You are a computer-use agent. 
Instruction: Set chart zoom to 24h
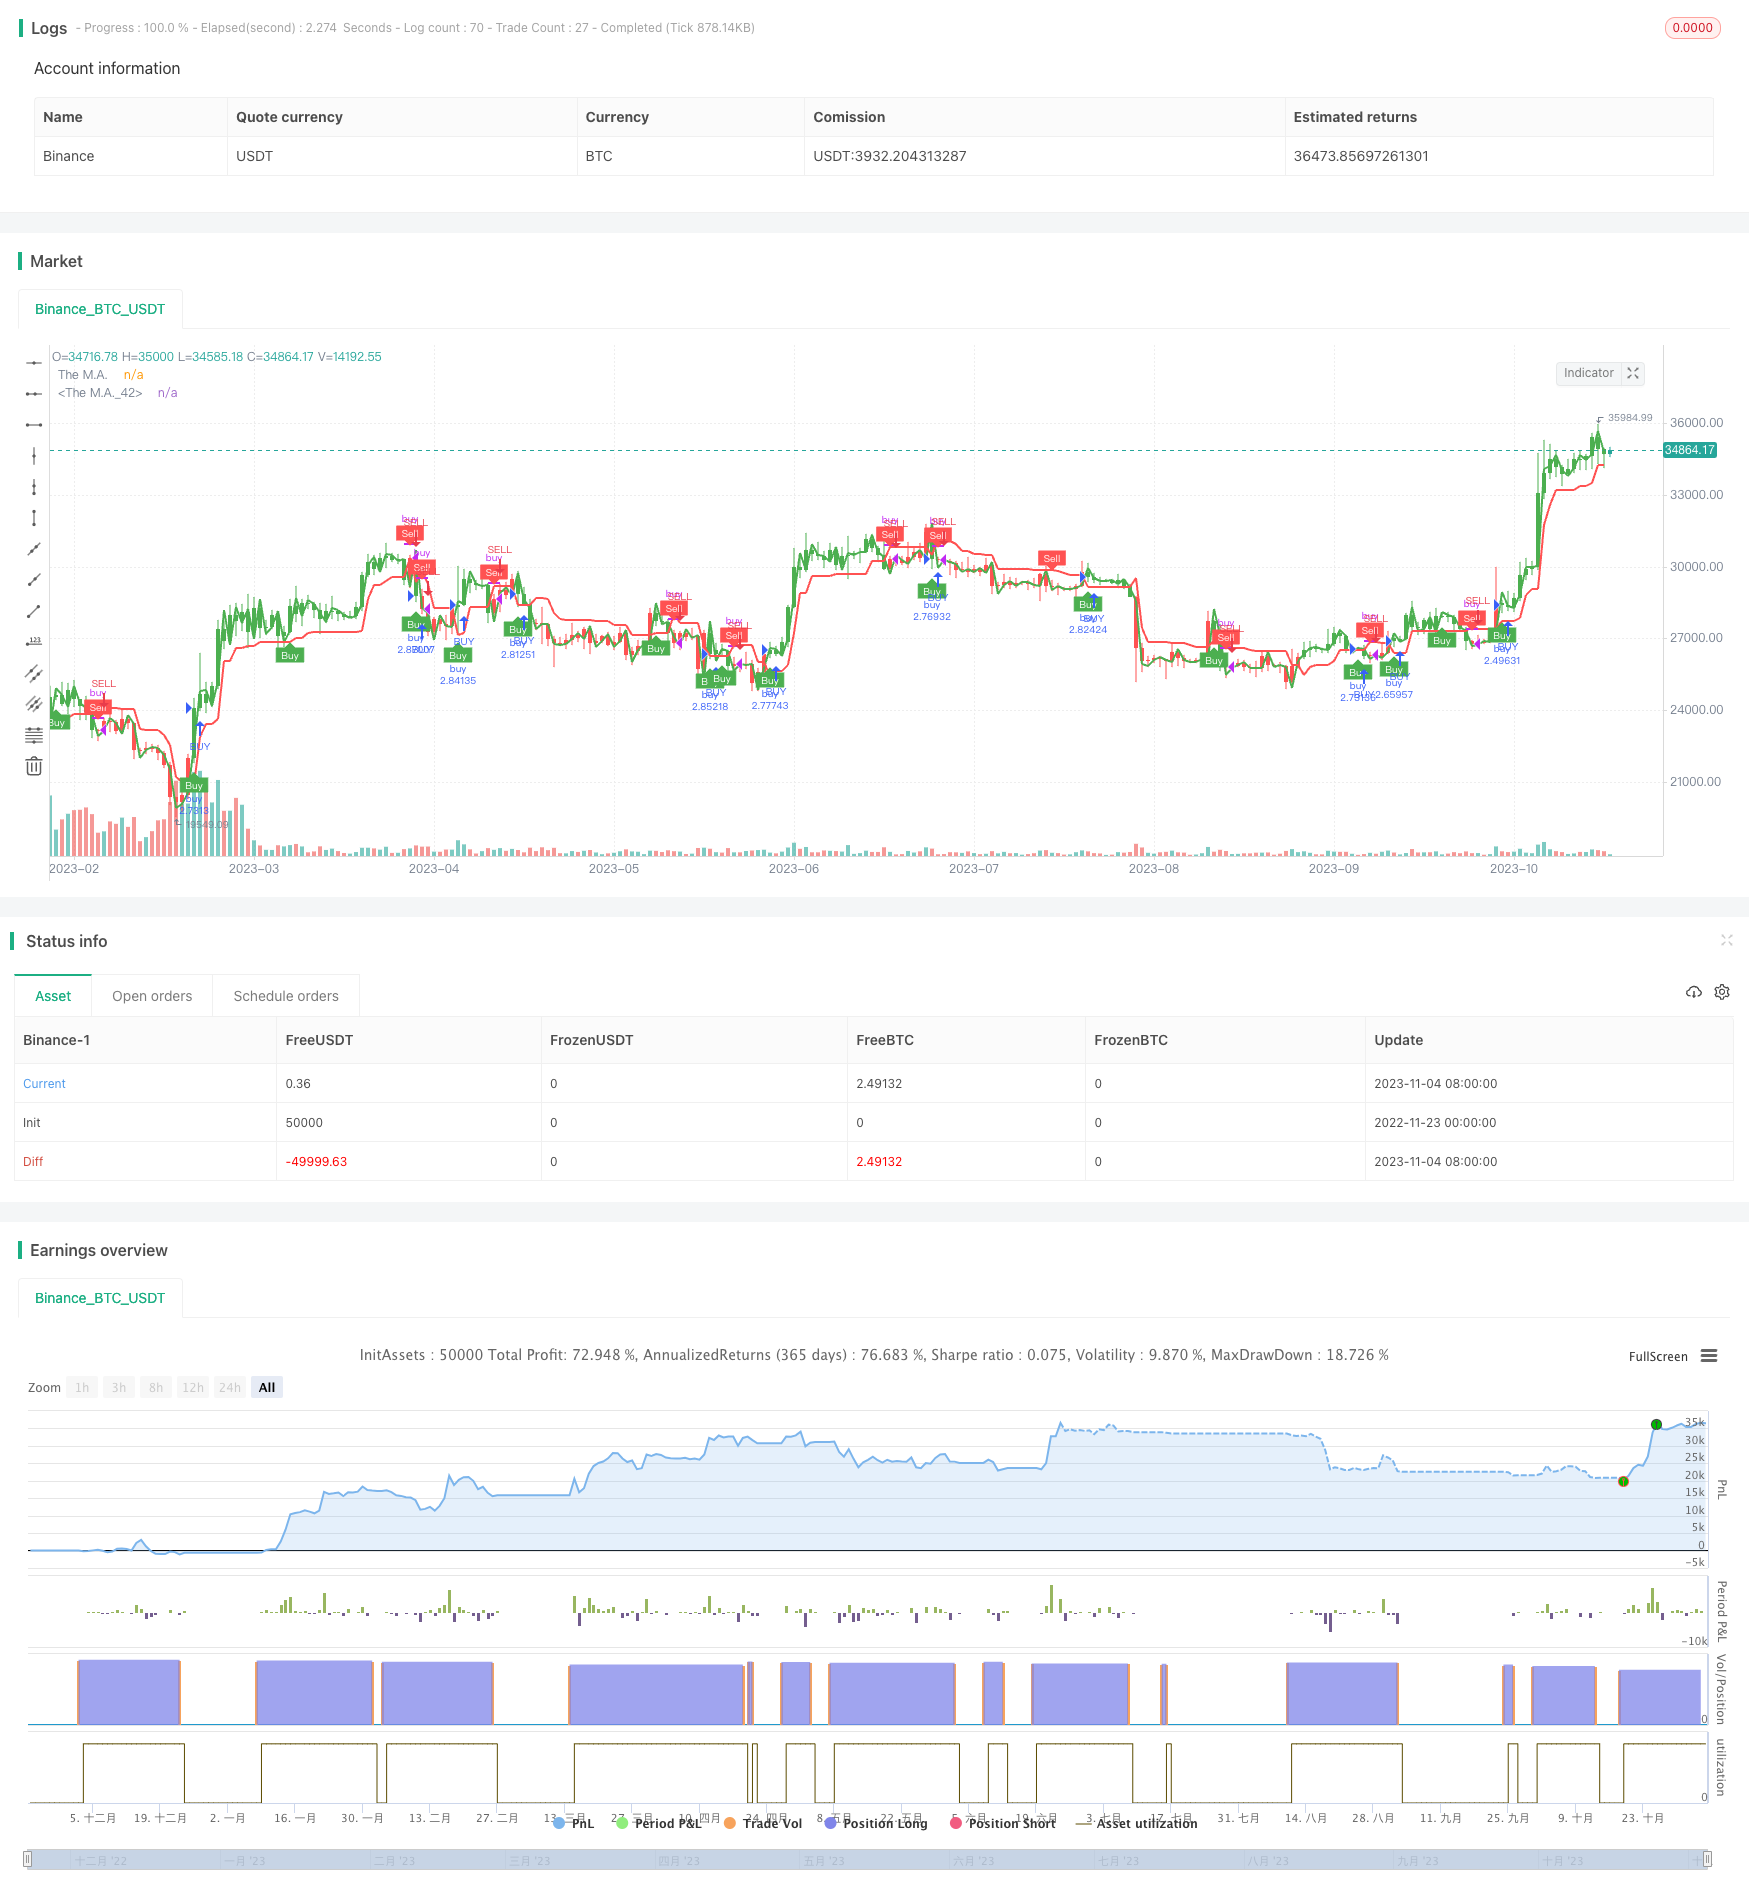click(x=230, y=1387)
